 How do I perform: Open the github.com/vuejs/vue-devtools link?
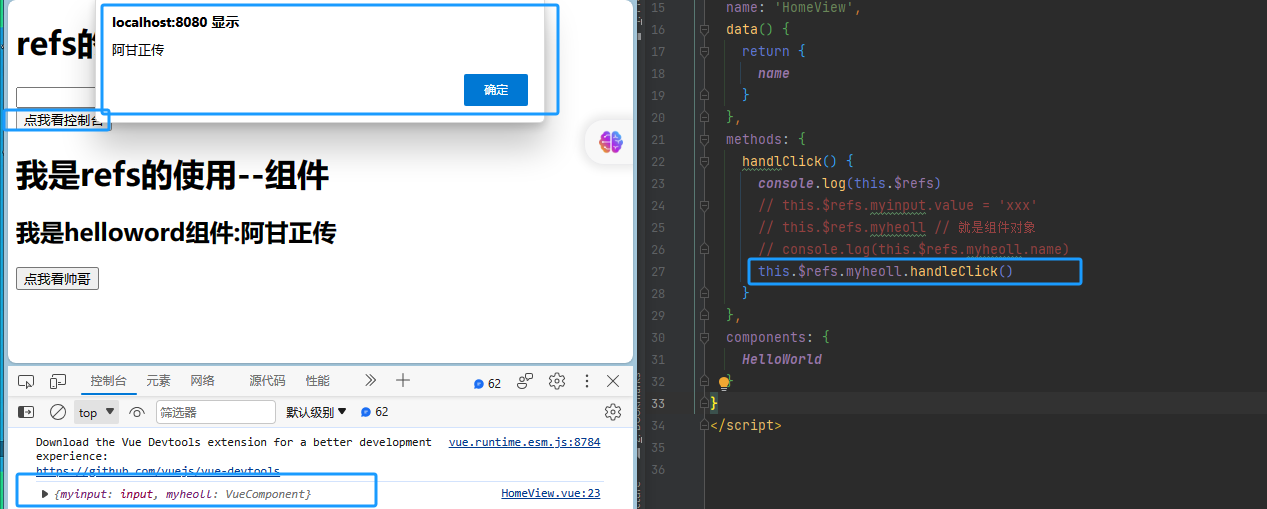click(158, 471)
